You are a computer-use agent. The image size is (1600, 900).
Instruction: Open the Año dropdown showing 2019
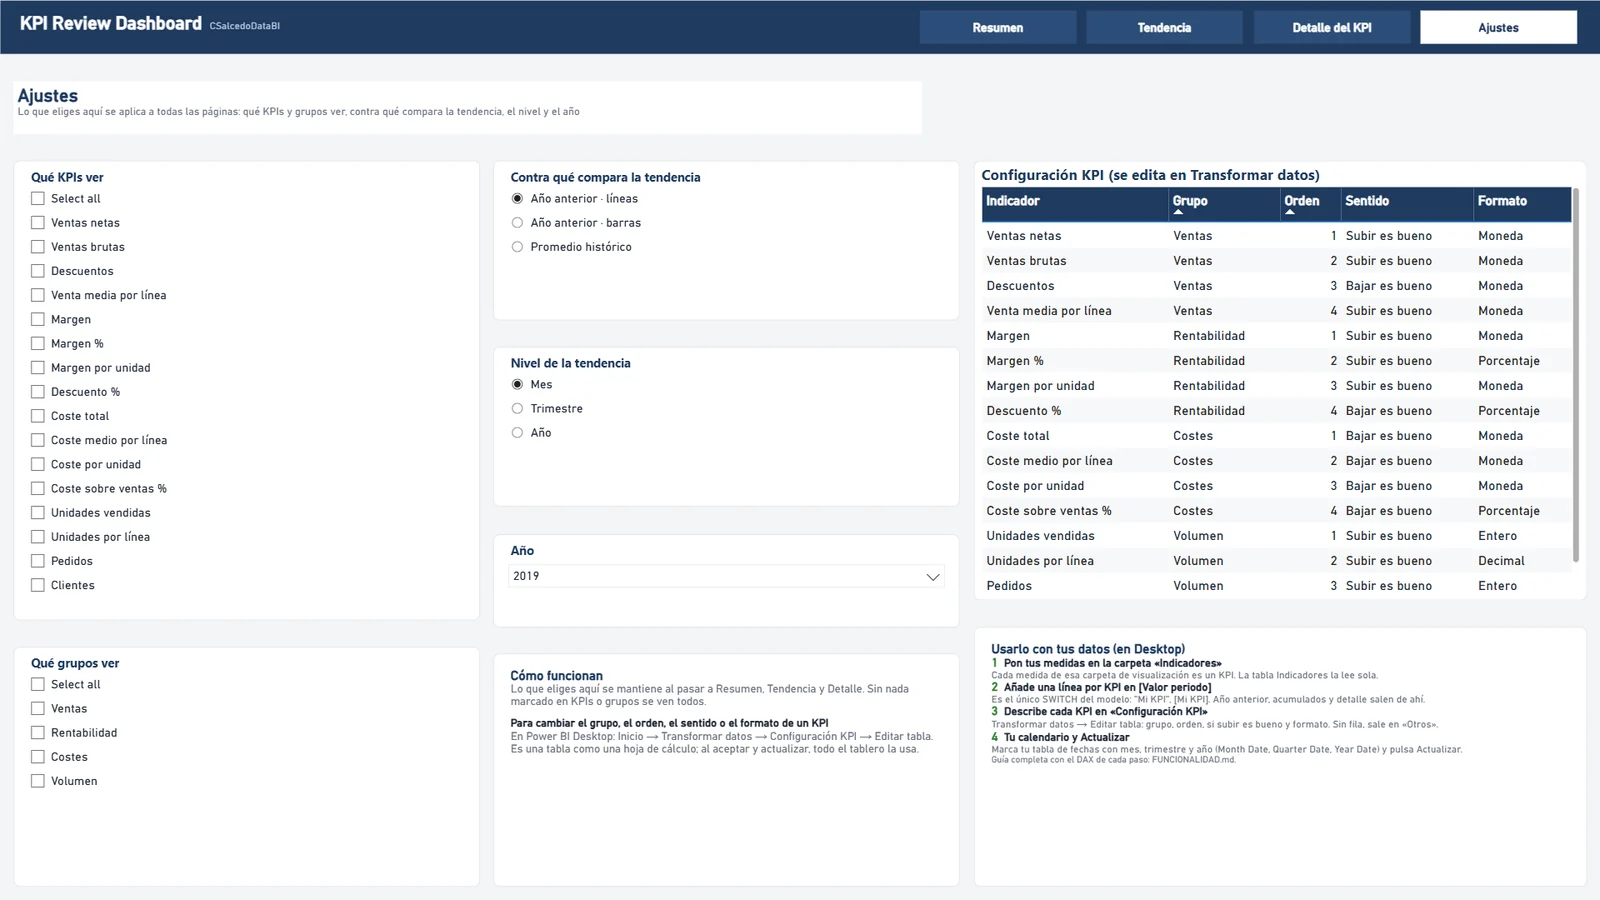(x=726, y=576)
